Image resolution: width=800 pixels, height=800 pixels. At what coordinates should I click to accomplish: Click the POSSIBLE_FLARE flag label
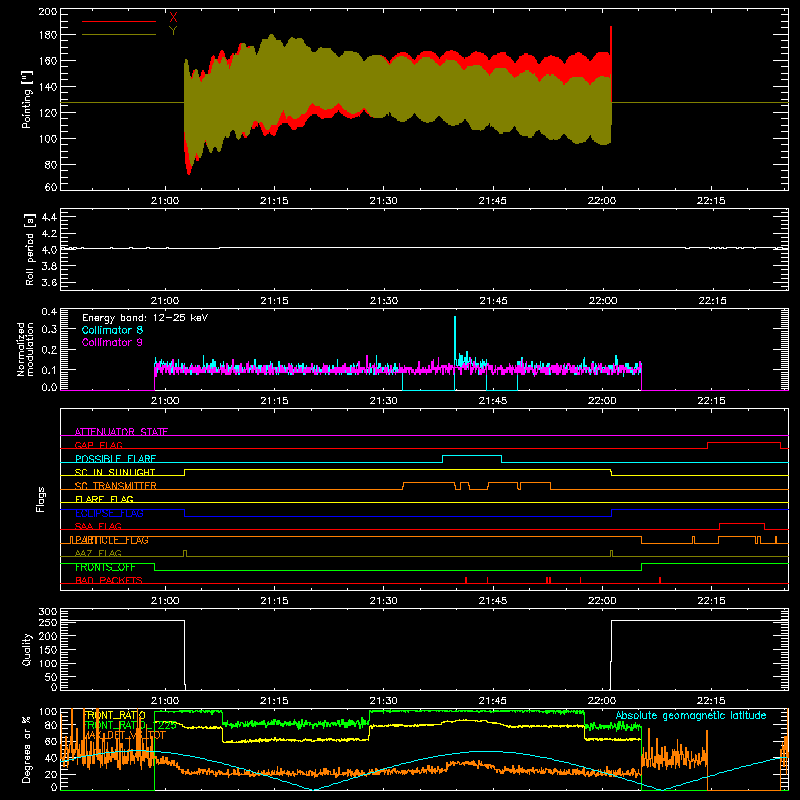coord(115,459)
